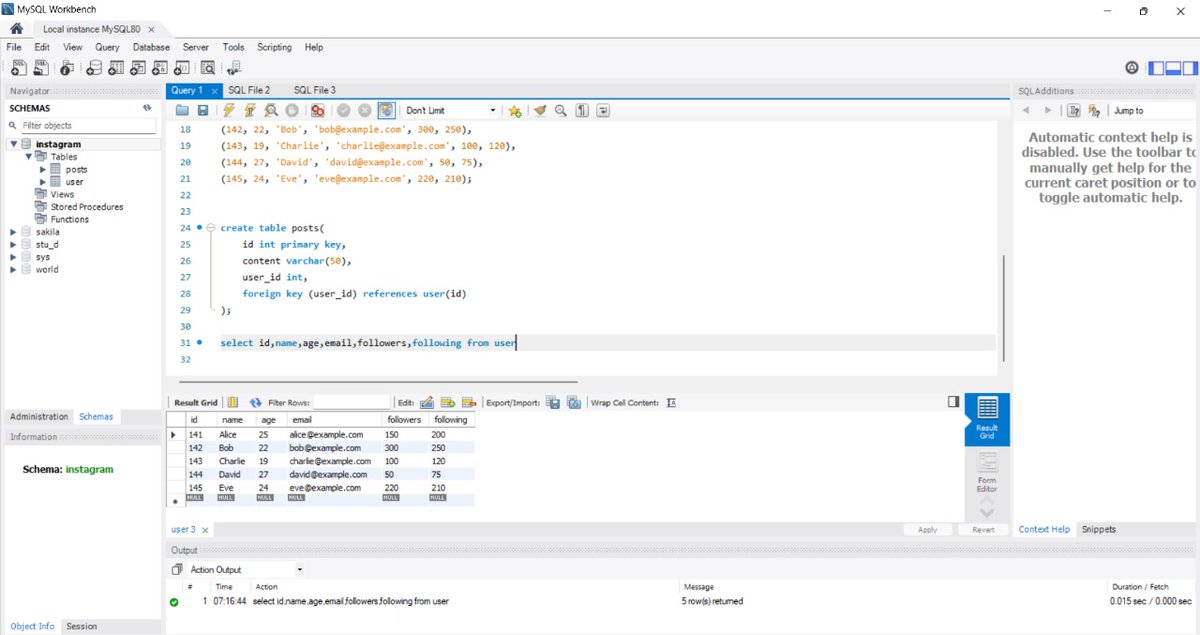Expand the stu_d schema
Viewport: 1200px width, 635px height.
[x=14, y=244]
